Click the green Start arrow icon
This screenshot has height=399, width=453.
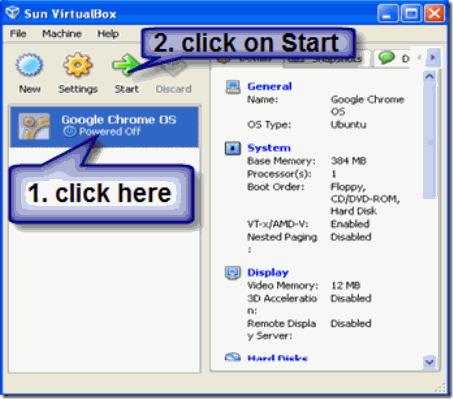coord(126,64)
